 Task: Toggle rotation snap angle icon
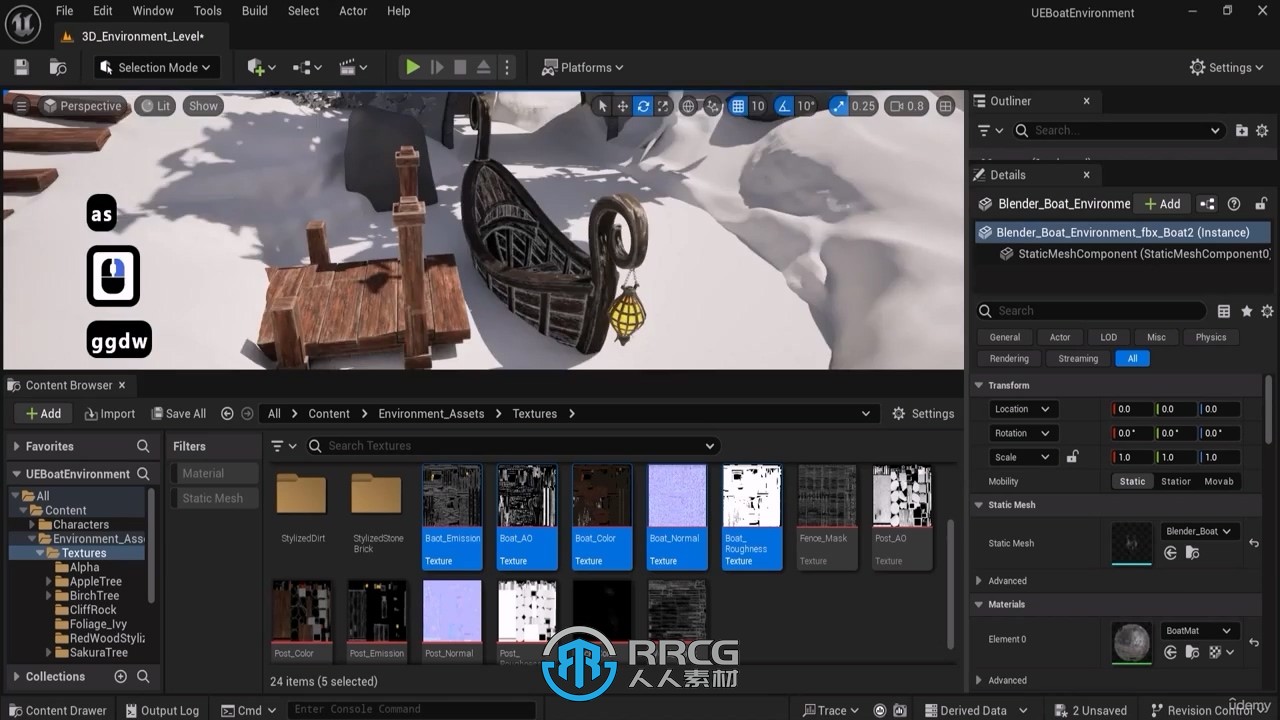(784, 106)
